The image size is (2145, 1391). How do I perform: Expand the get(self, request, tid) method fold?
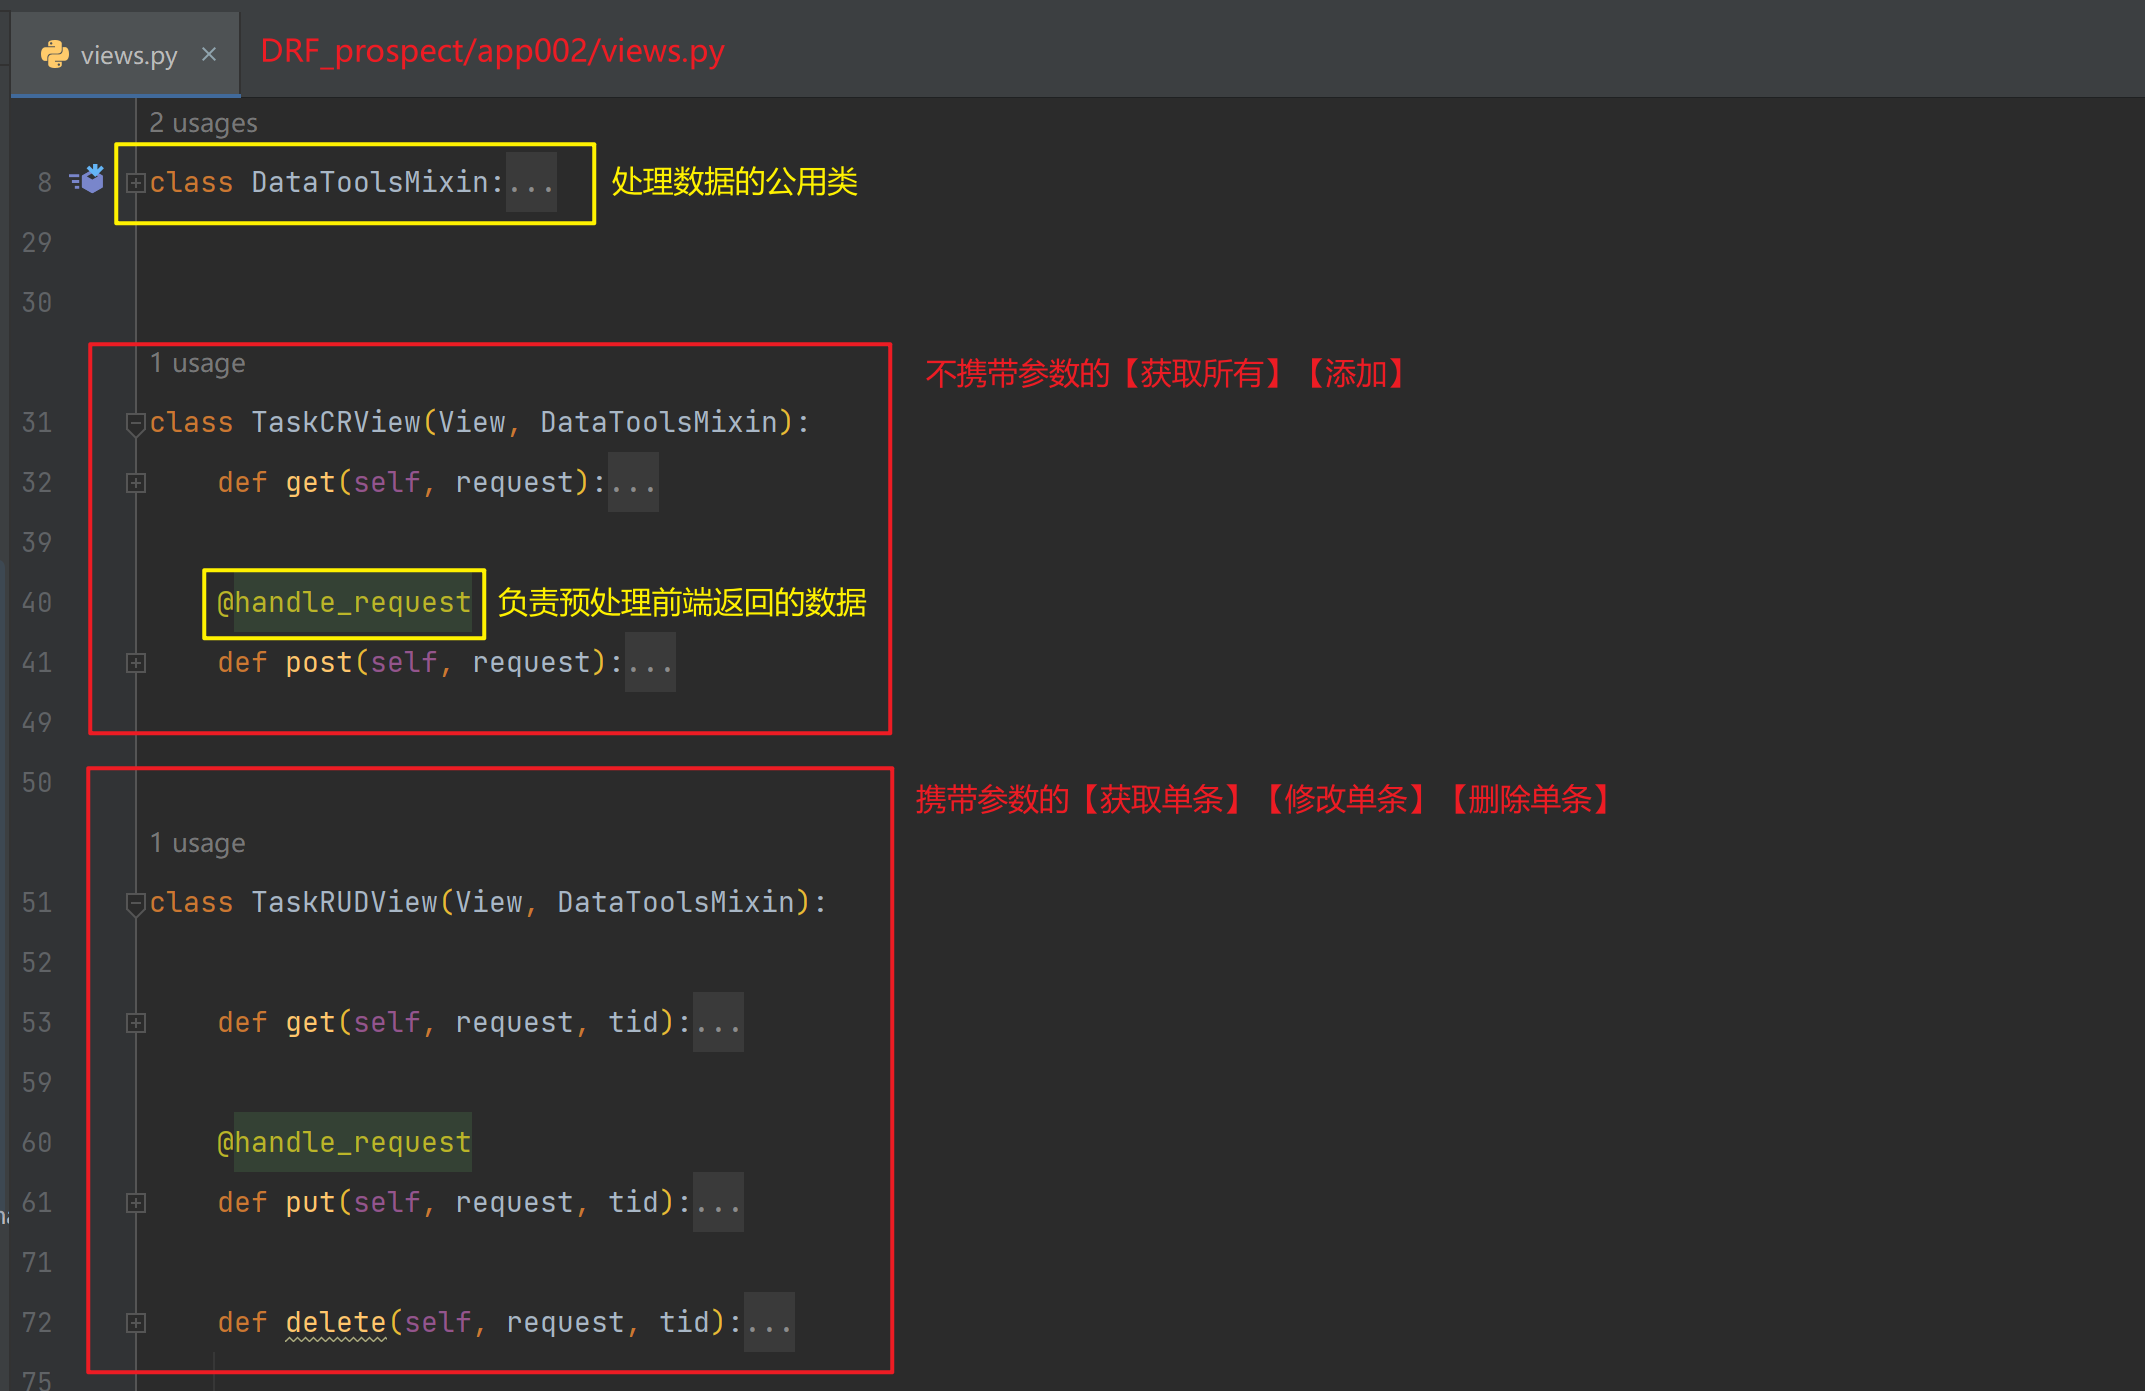(136, 1023)
